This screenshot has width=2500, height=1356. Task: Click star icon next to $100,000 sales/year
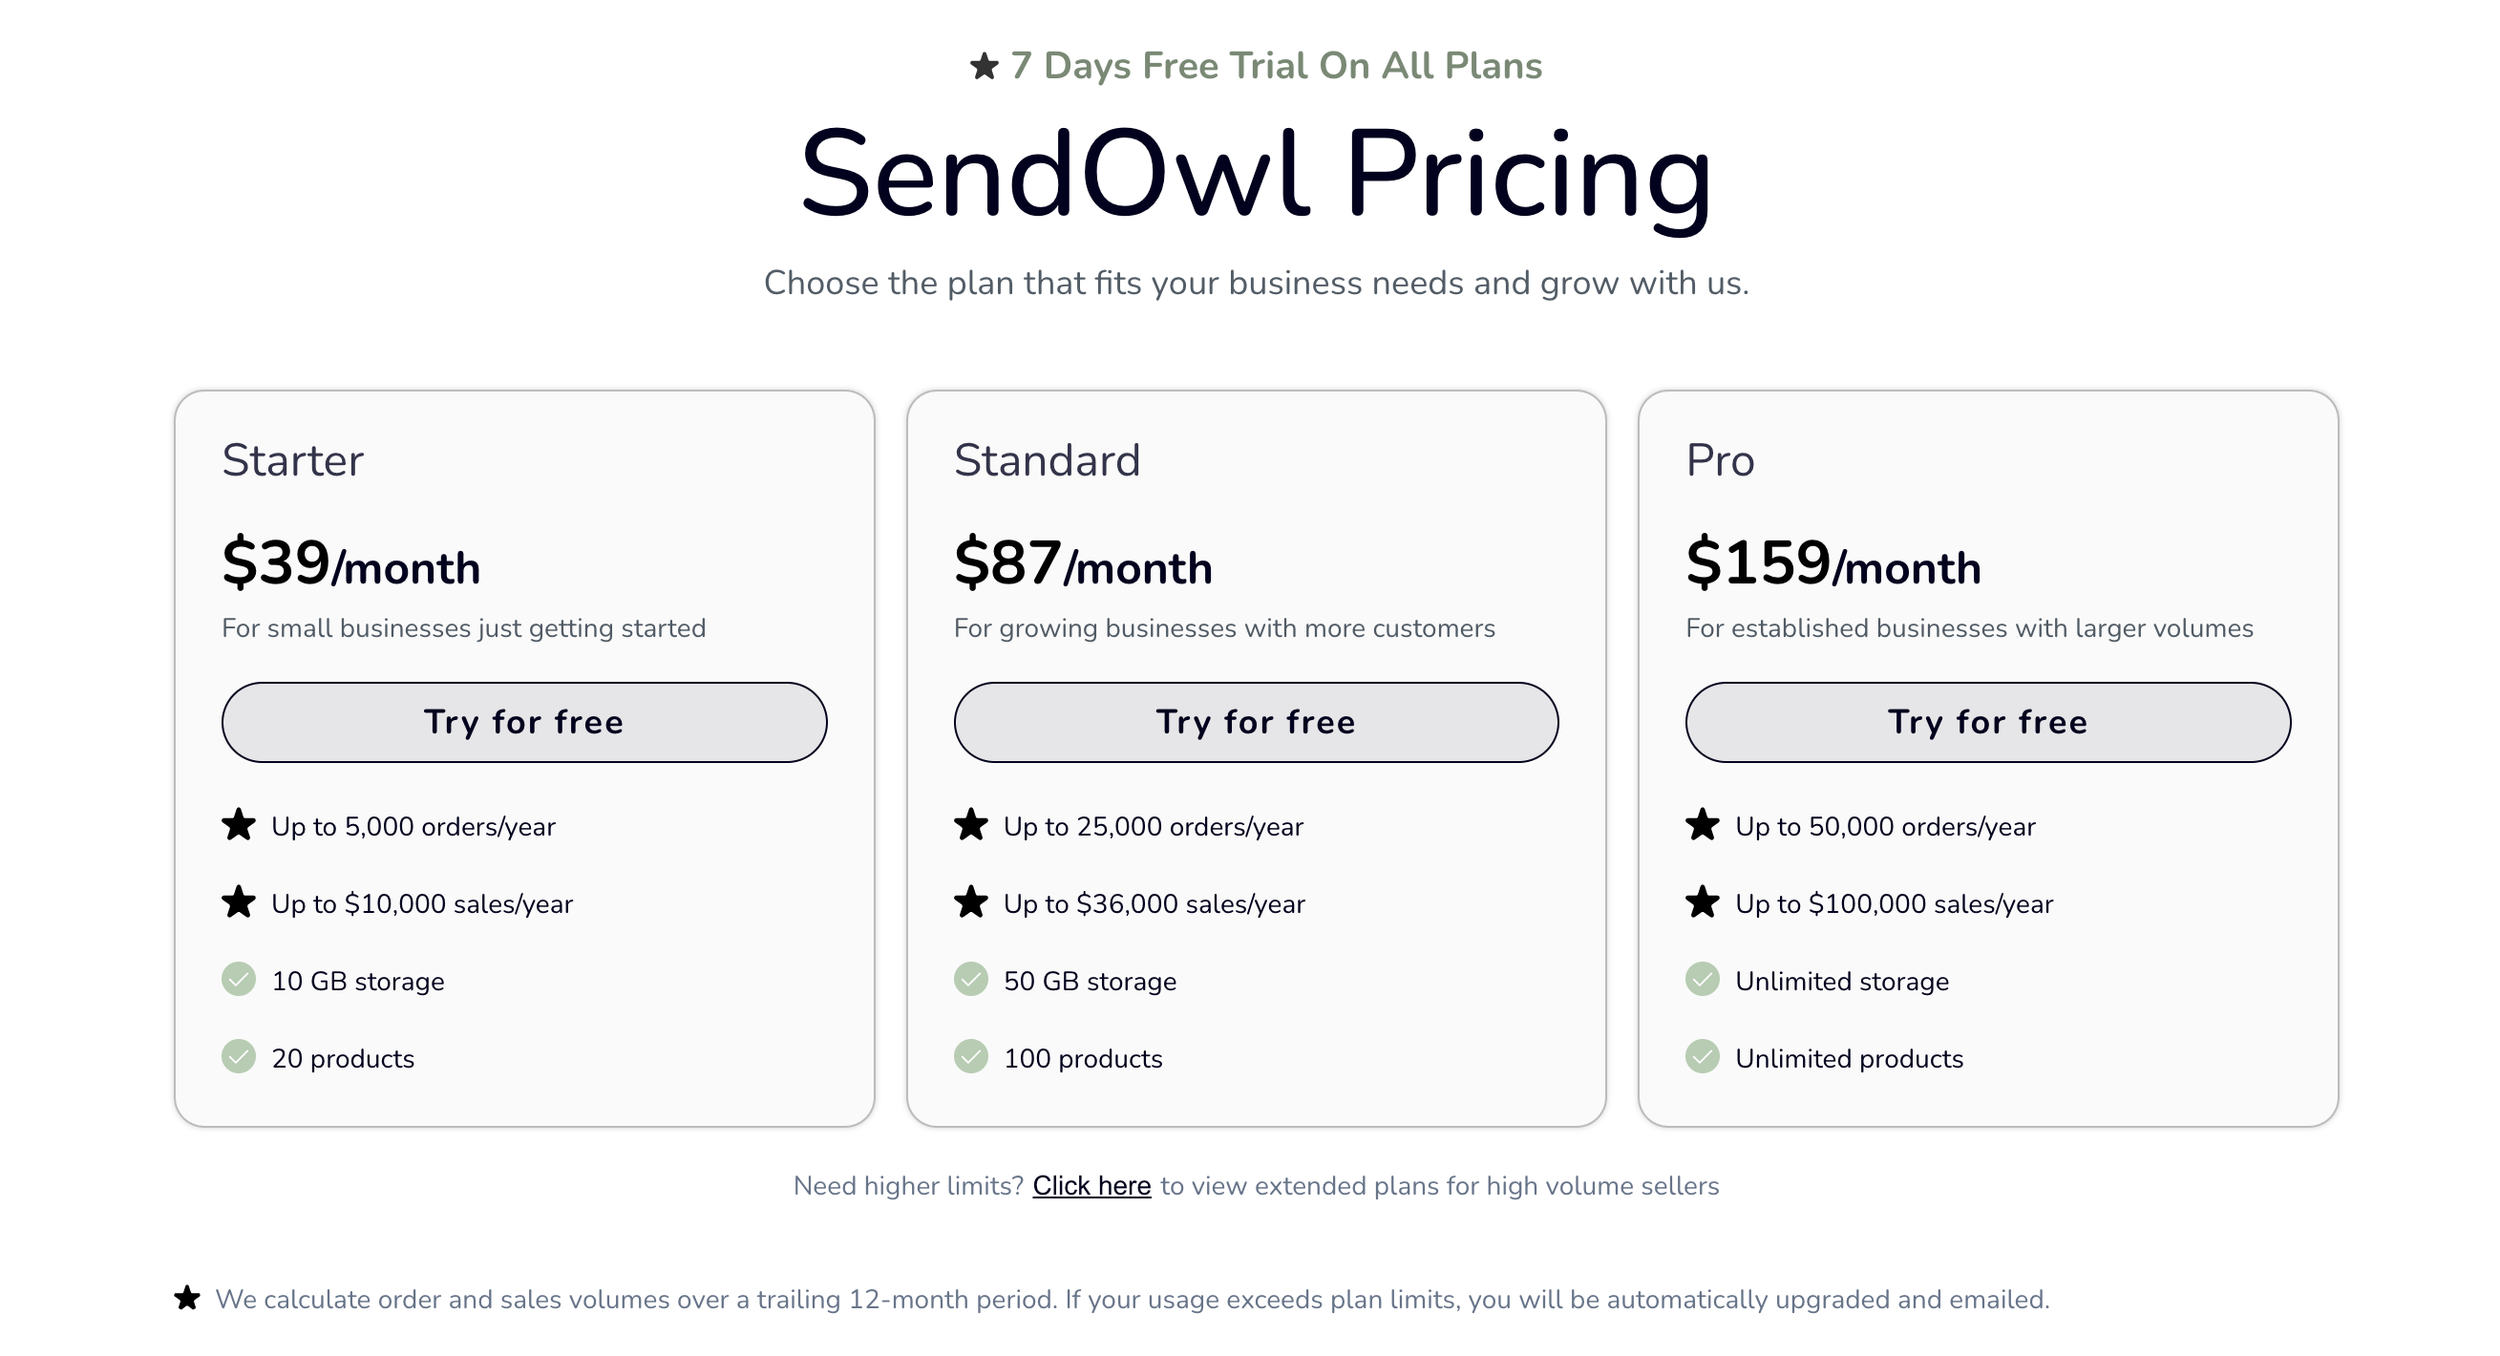click(x=1702, y=902)
